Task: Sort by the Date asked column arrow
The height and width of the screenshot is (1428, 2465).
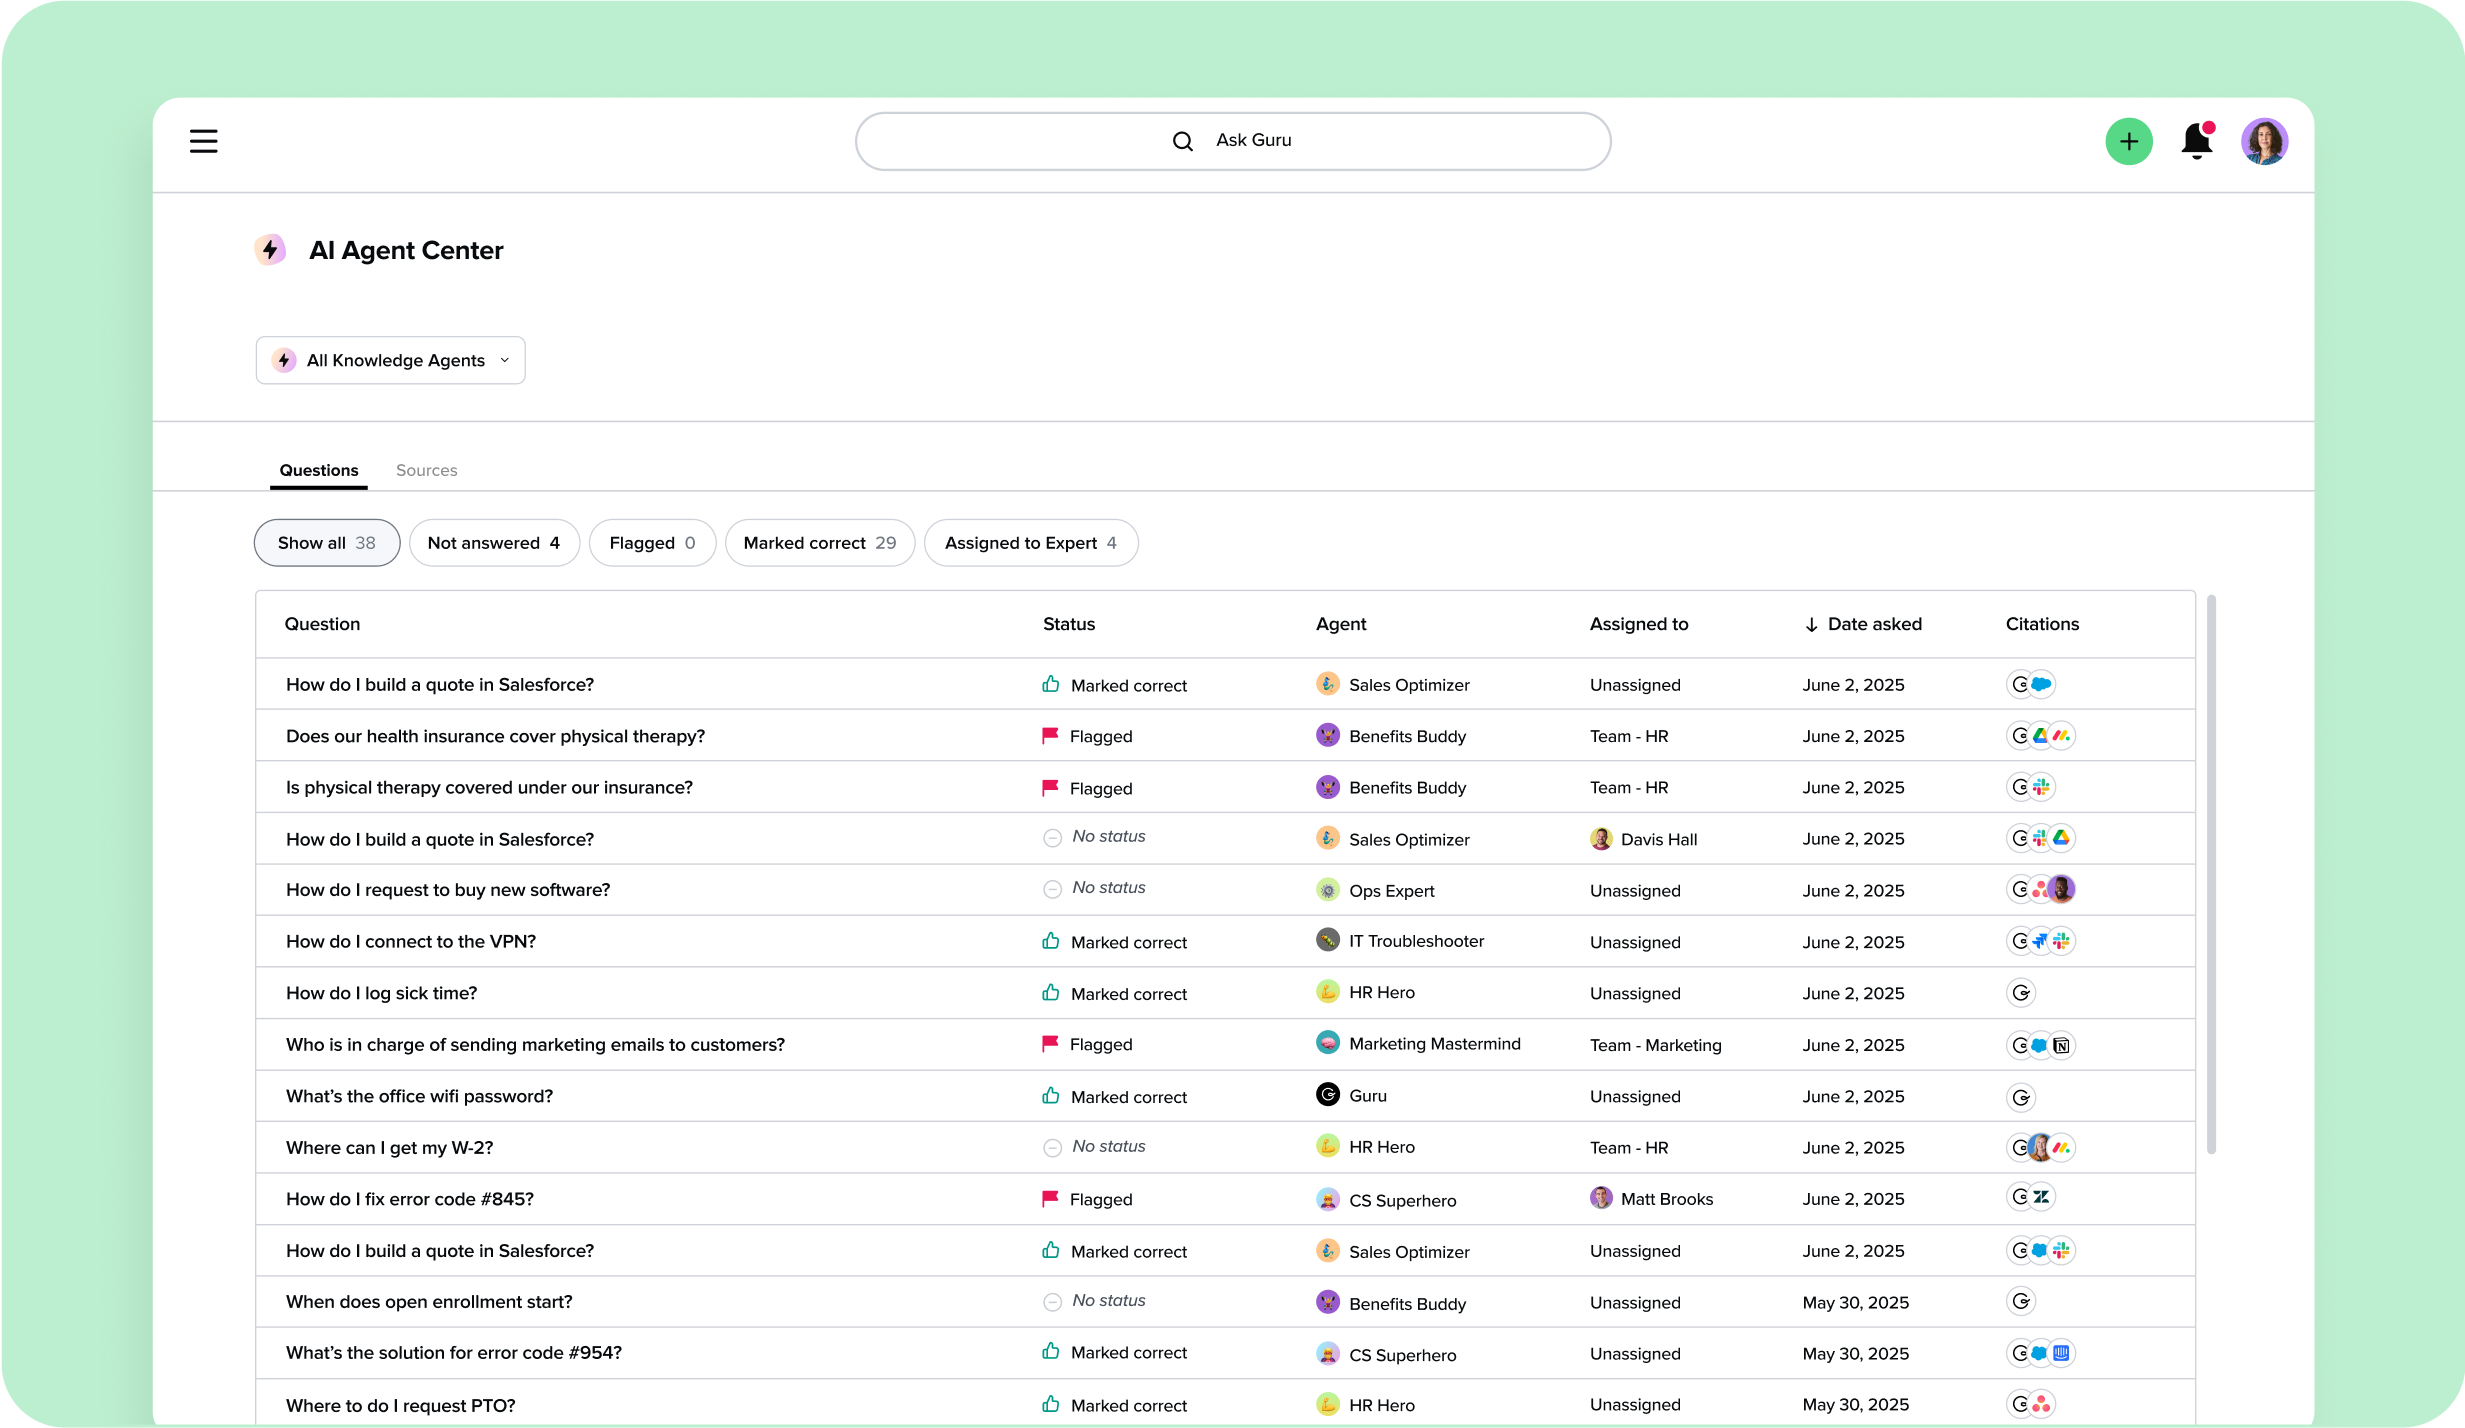Action: click(1811, 625)
